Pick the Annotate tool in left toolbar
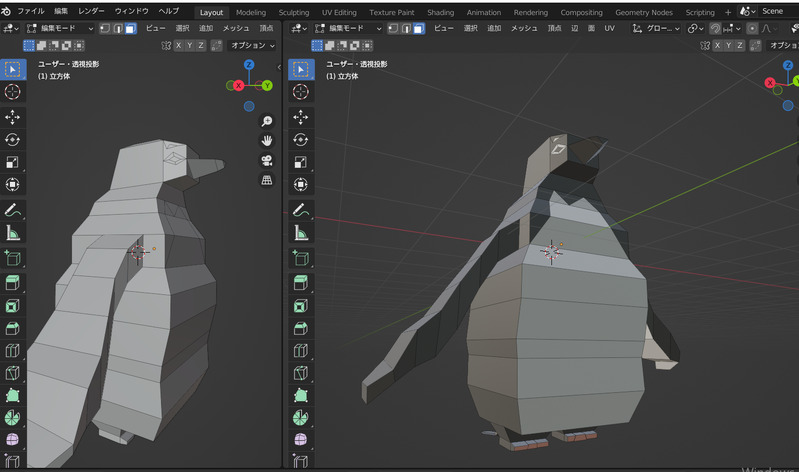 13,211
